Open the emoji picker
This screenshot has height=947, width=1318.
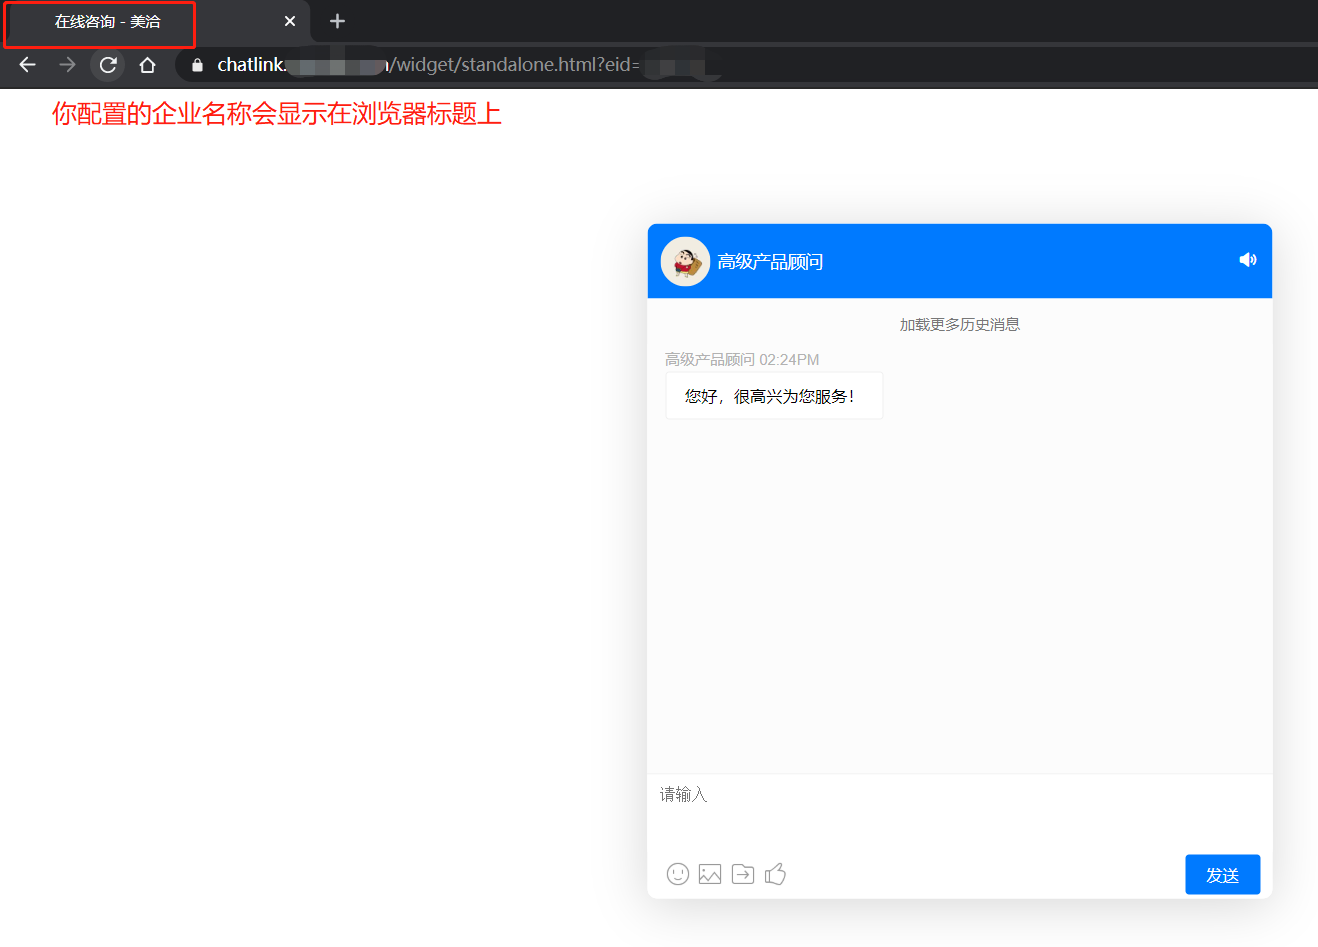click(678, 874)
